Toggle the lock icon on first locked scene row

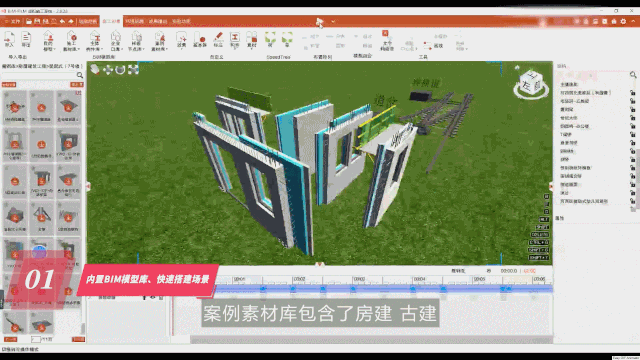point(632,93)
